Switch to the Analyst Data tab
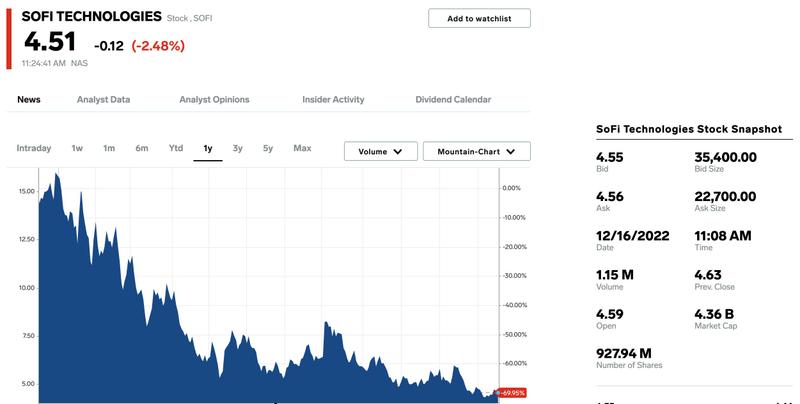Screen dimensions: 800x404 coord(104,99)
